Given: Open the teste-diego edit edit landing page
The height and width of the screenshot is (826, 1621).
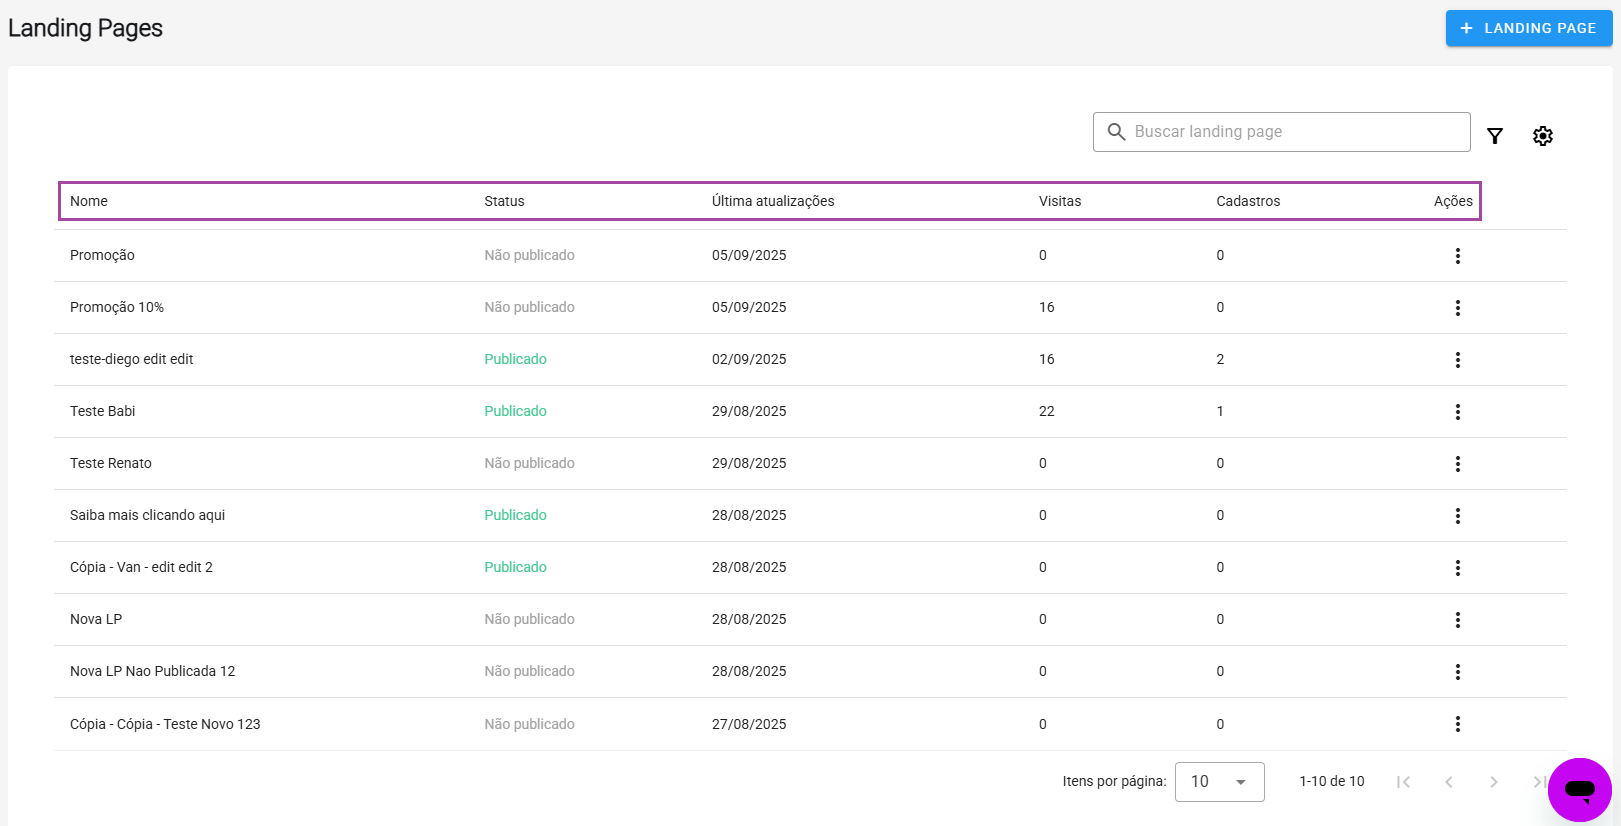Looking at the screenshot, I should 132,359.
